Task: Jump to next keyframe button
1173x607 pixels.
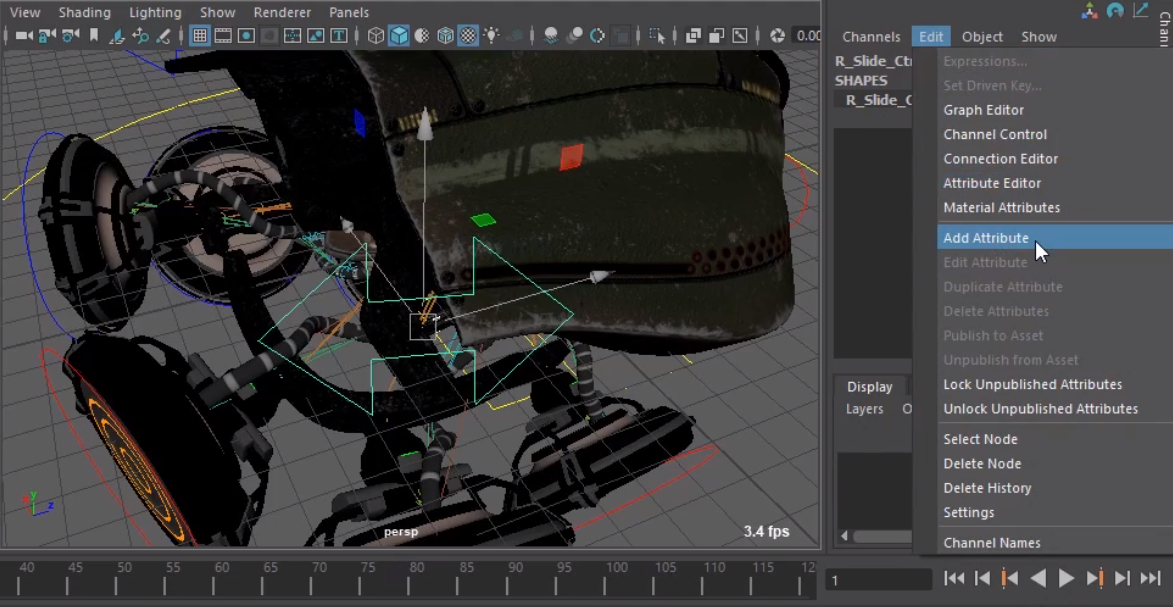Action: coord(1095,578)
